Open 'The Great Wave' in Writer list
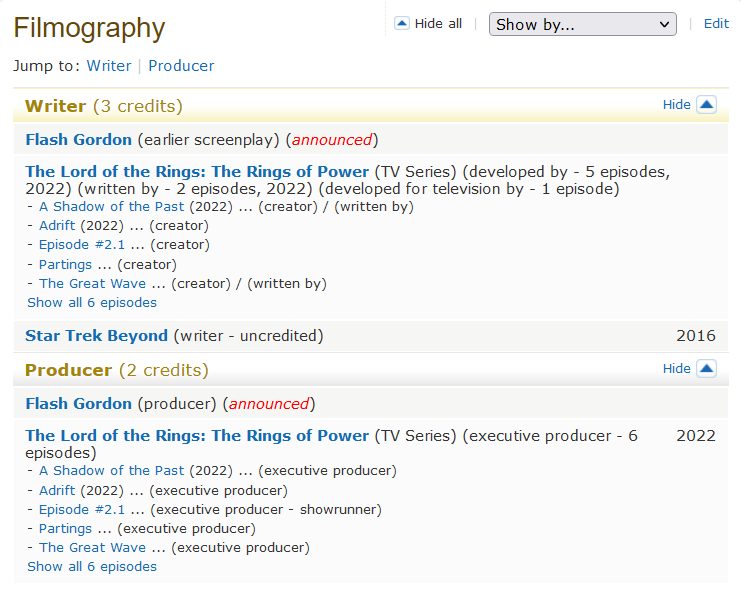The image size is (741, 592). [x=93, y=283]
